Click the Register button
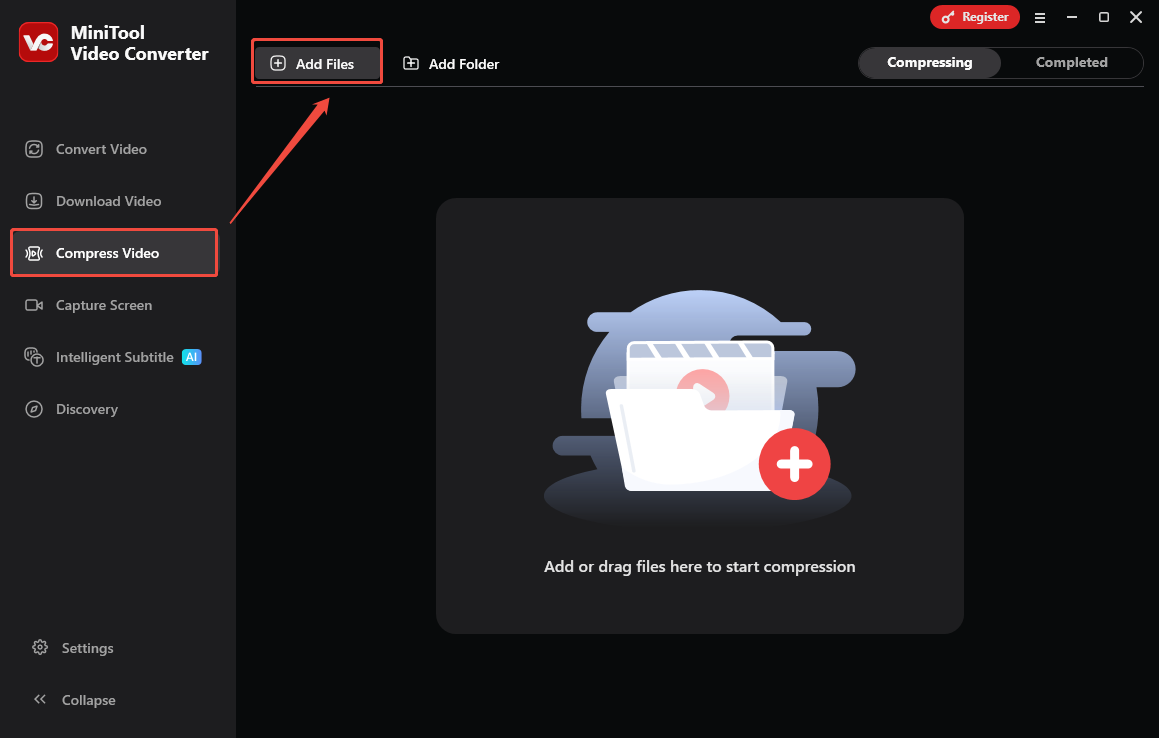The image size is (1159, 738). click(x=975, y=17)
